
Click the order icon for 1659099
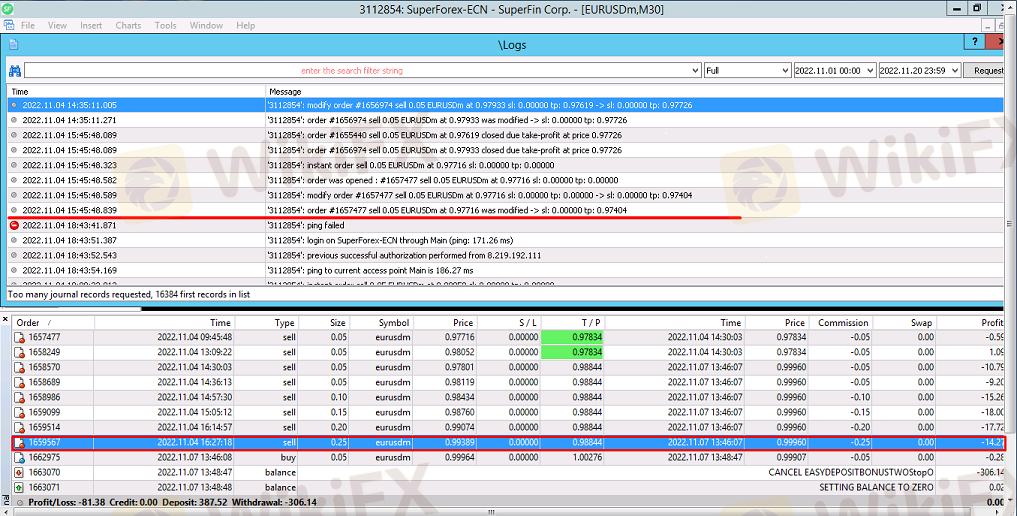19,412
